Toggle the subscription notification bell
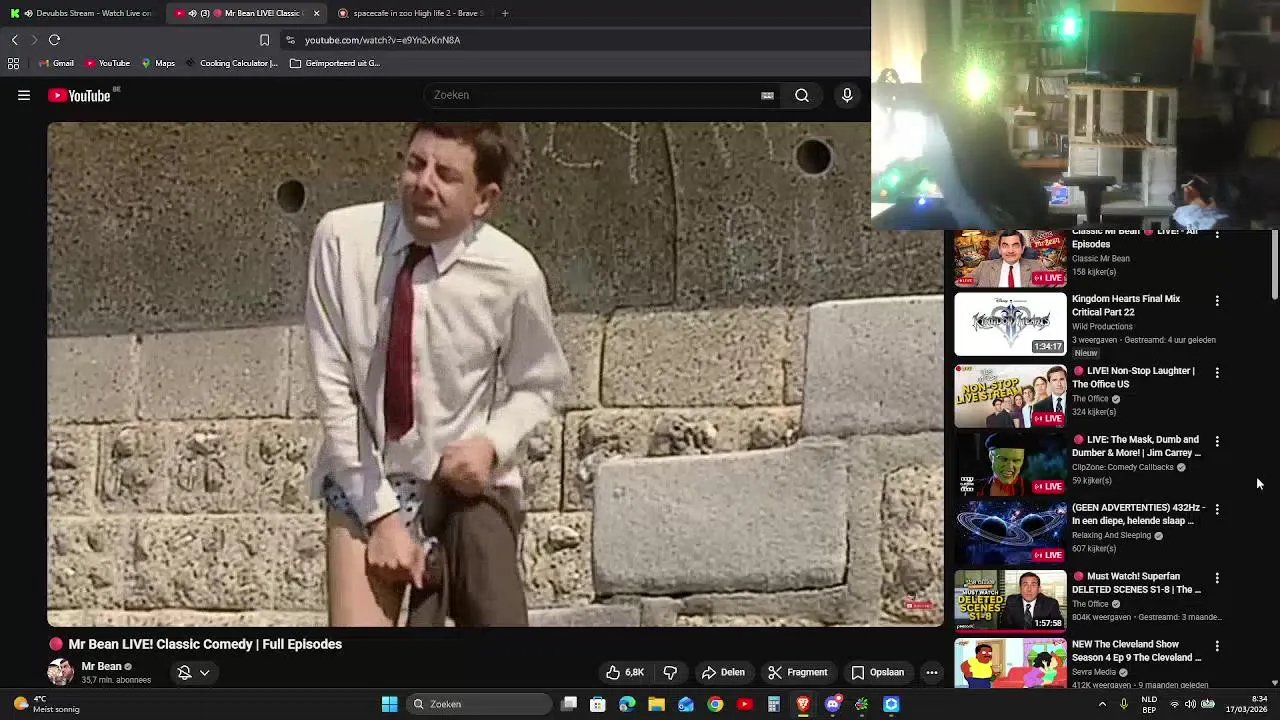Viewport: 1280px width, 720px height. pos(184,673)
